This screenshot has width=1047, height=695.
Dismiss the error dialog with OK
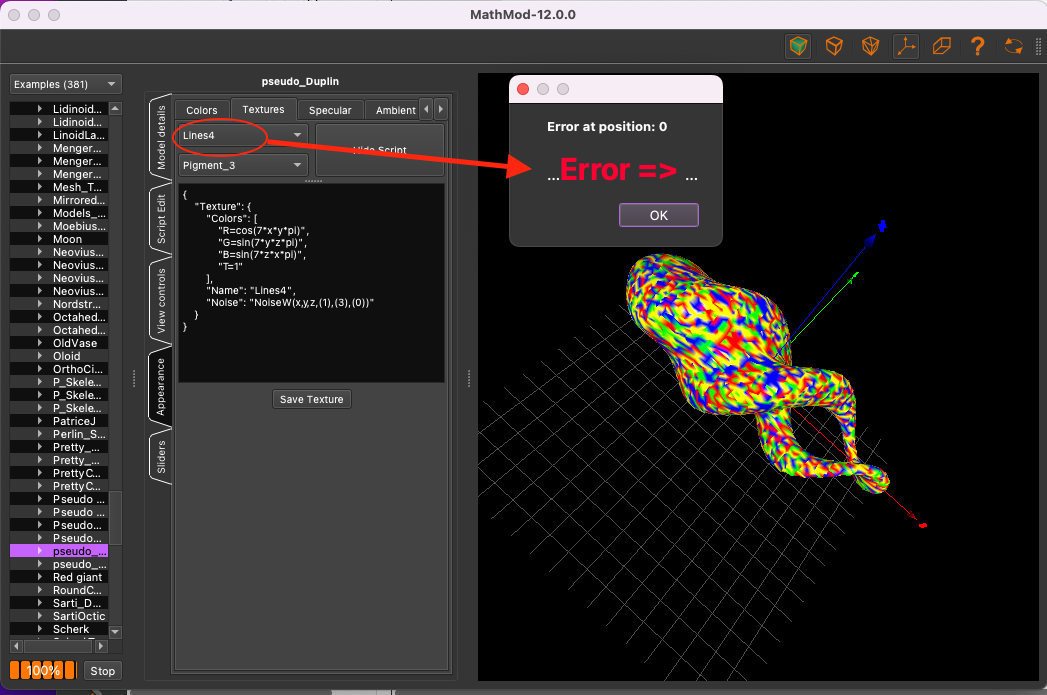pyautogui.click(x=658, y=214)
